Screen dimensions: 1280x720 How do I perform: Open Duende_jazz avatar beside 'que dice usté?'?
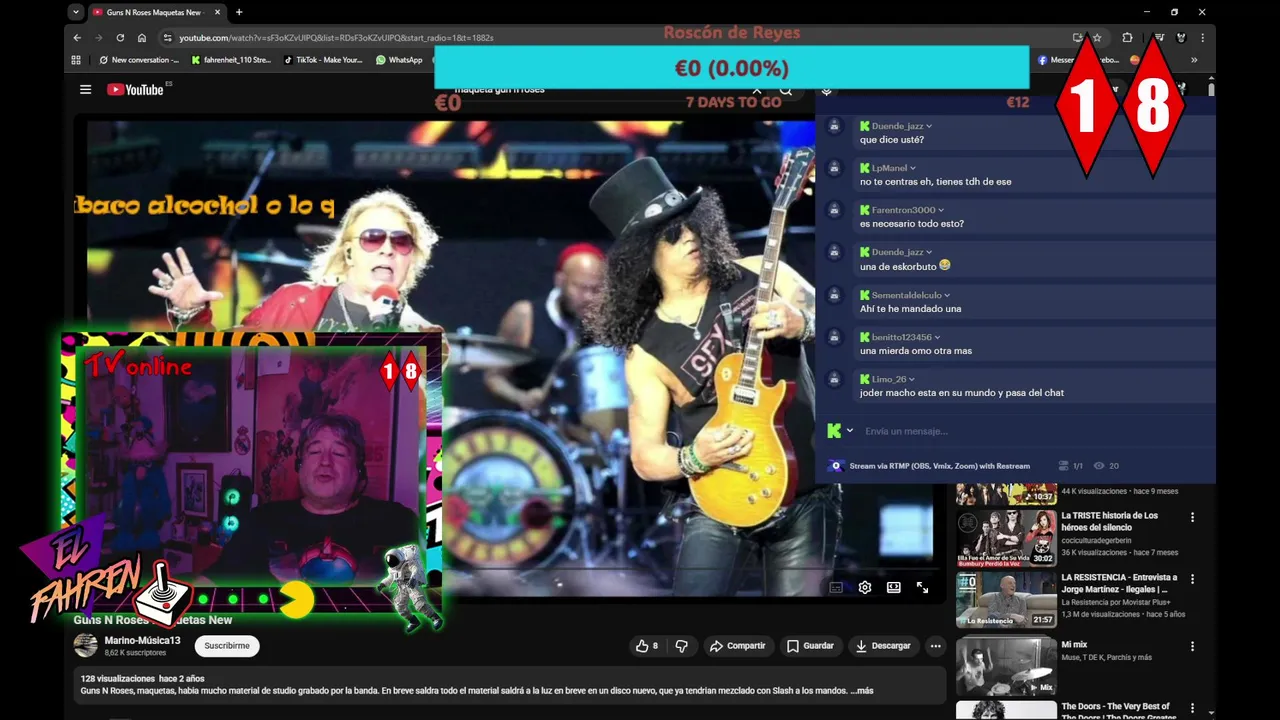tap(834, 126)
